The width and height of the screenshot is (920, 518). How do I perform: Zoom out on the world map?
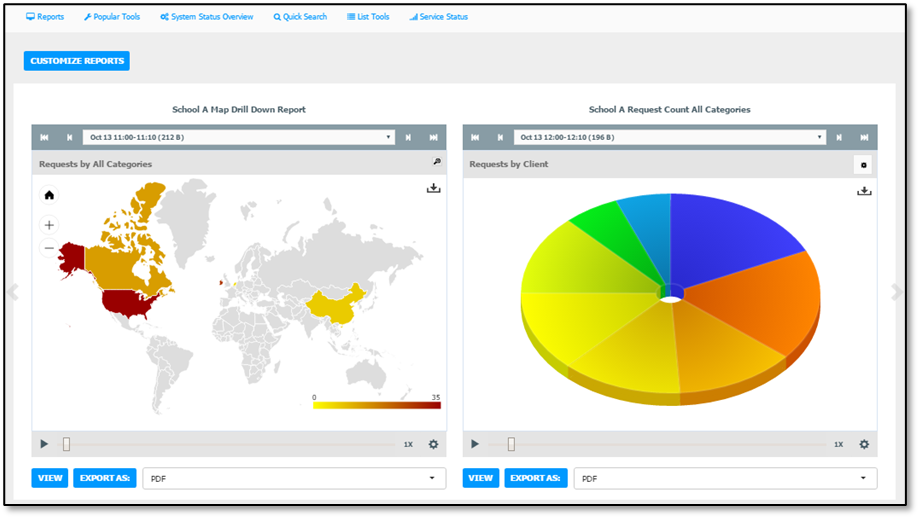(x=49, y=248)
